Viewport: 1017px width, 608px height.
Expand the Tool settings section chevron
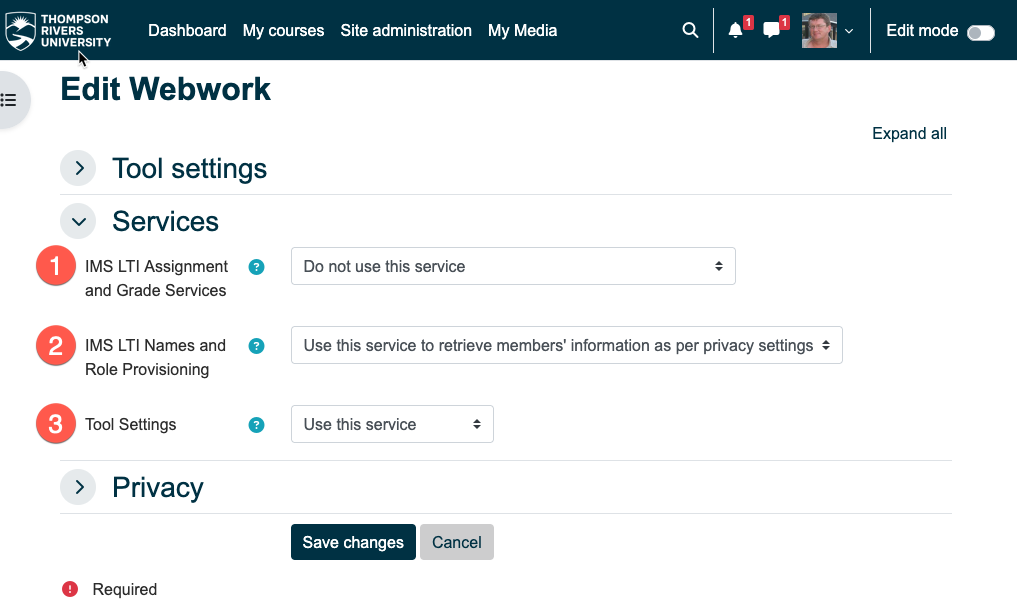[x=78, y=168]
